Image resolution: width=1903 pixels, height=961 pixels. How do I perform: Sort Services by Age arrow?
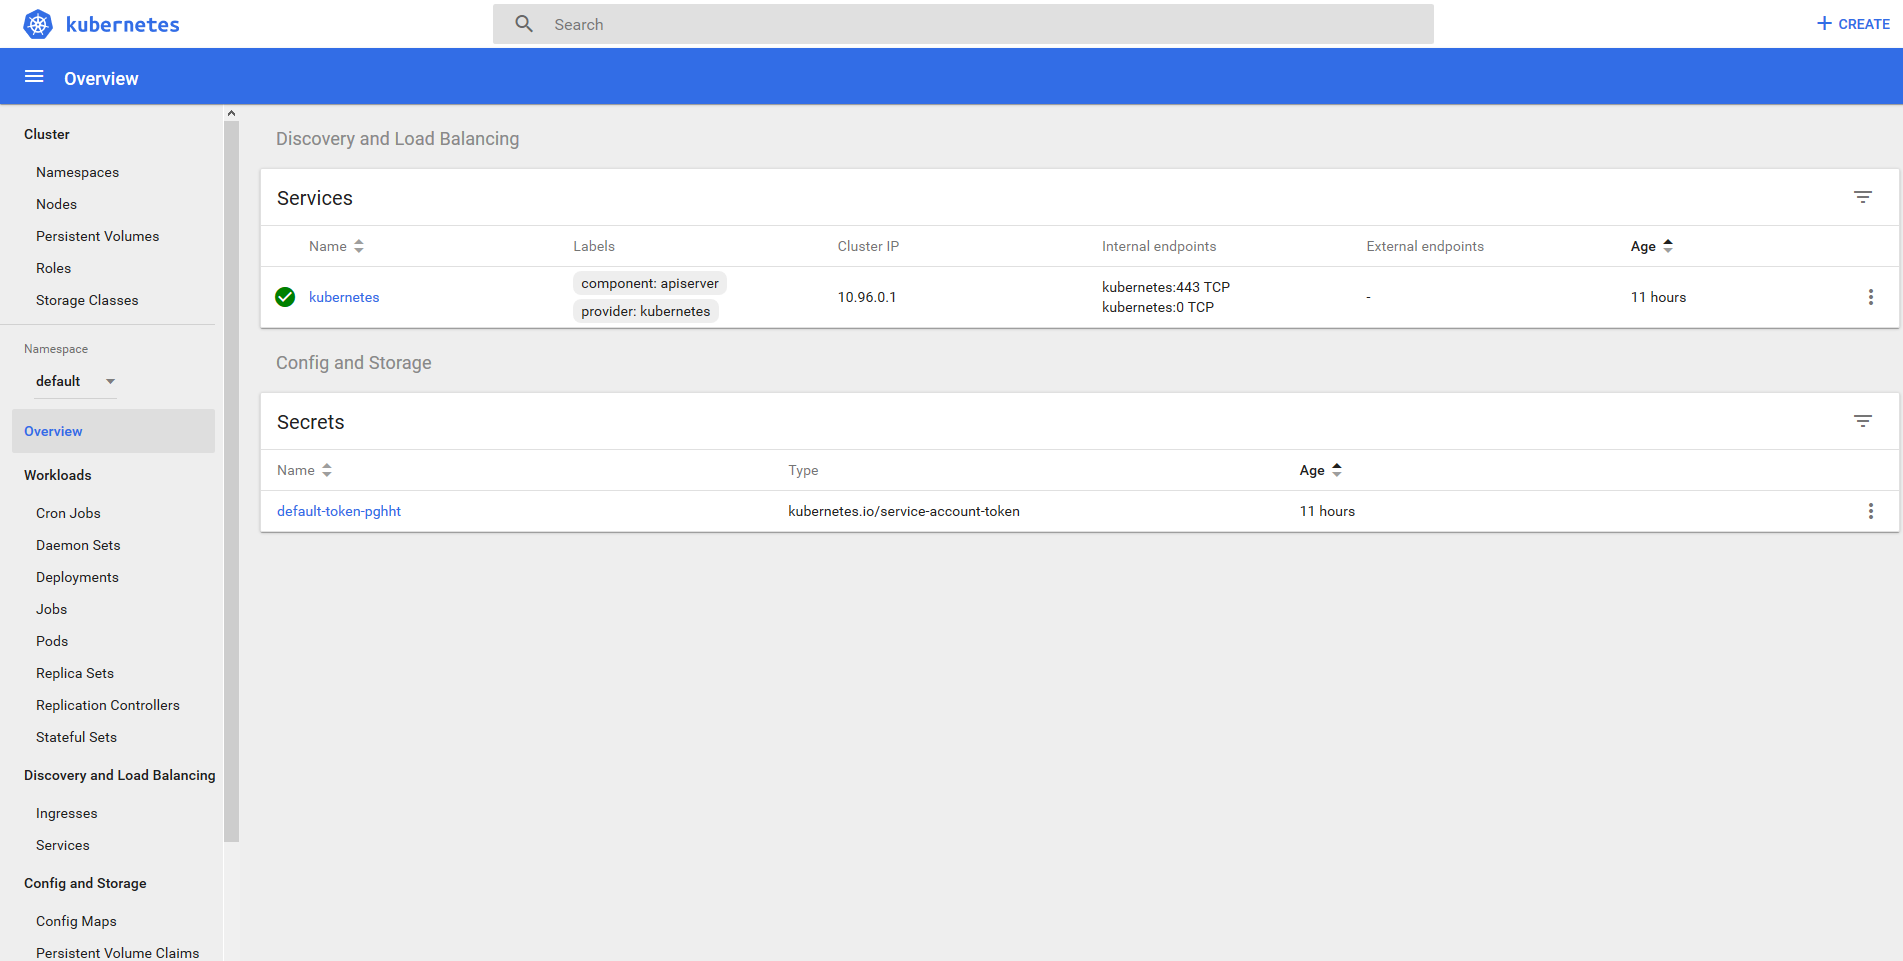[1668, 246]
